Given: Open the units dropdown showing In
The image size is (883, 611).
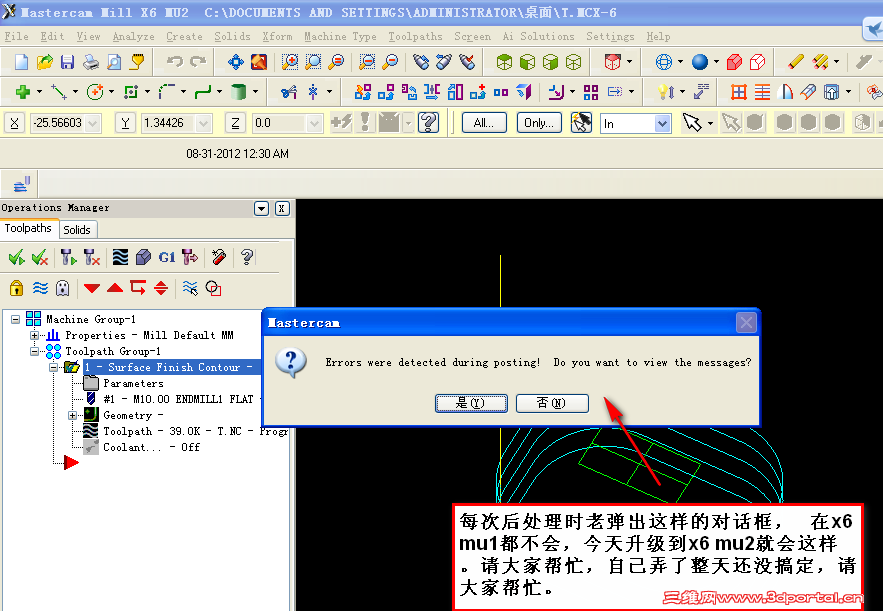Looking at the screenshot, I should pyautogui.click(x=660, y=123).
